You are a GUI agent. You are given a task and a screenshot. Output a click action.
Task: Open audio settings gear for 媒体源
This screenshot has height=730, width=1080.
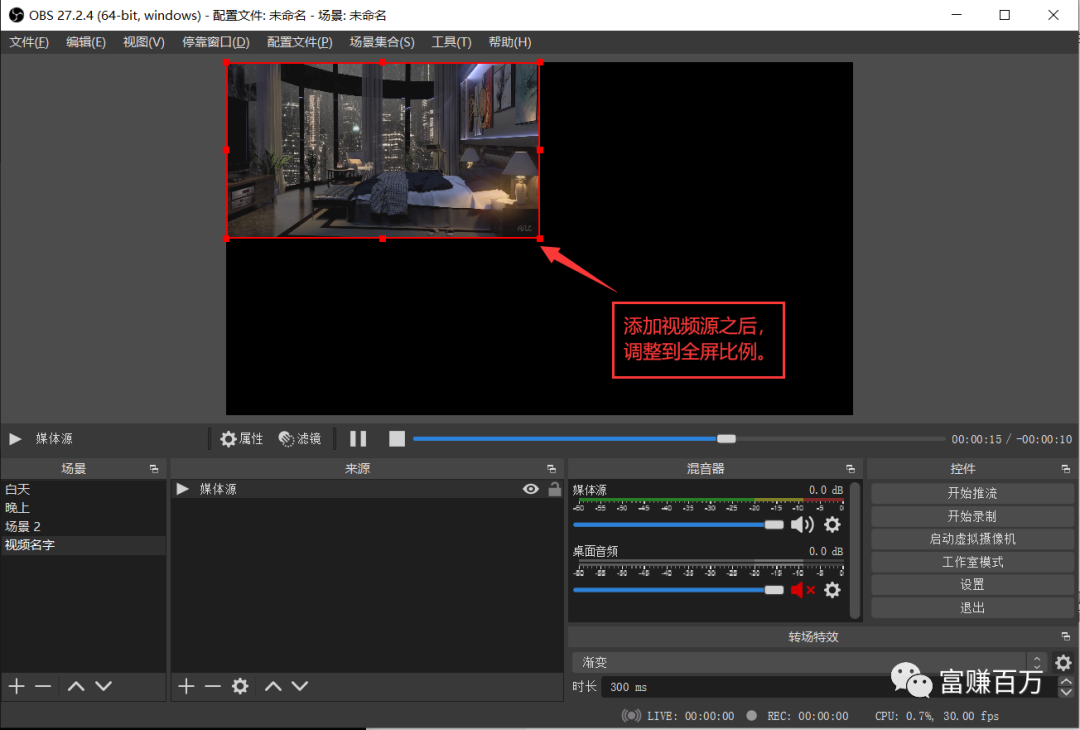click(x=832, y=524)
